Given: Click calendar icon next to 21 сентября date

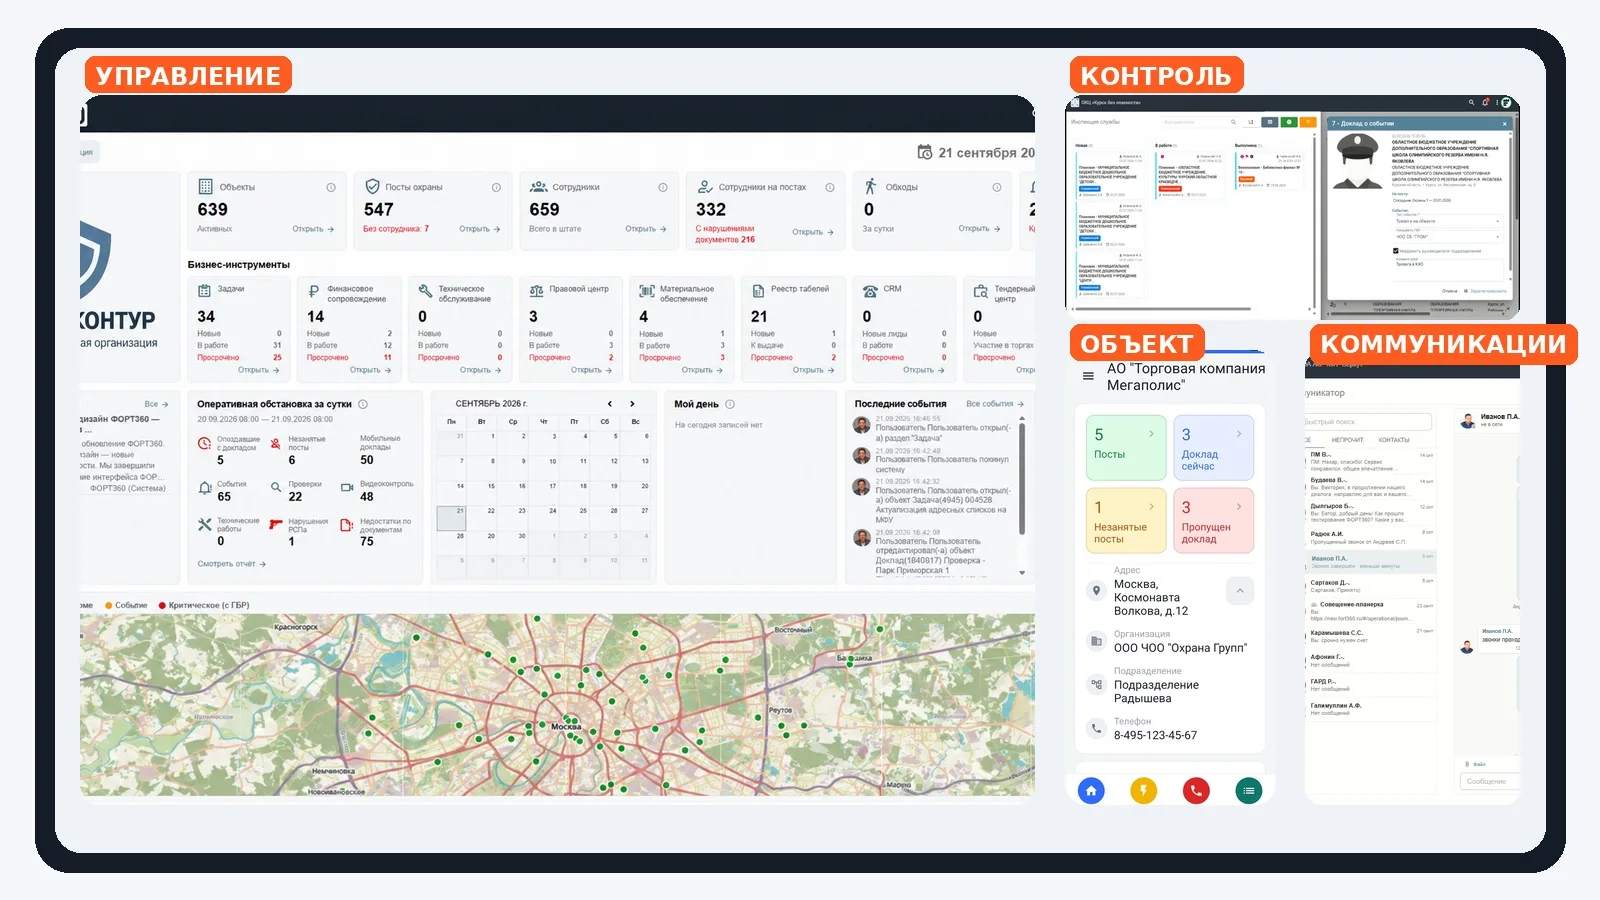Looking at the screenshot, I should tap(925, 152).
